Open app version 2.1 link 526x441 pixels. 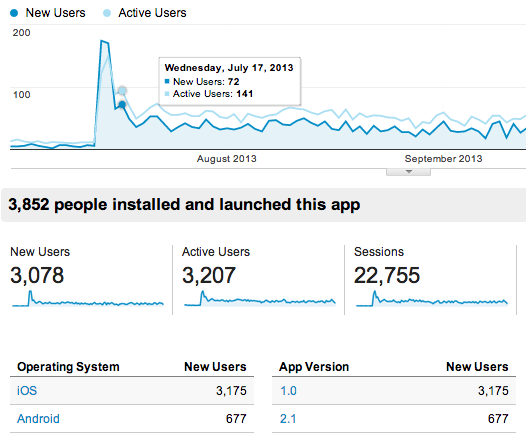coord(288,419)
